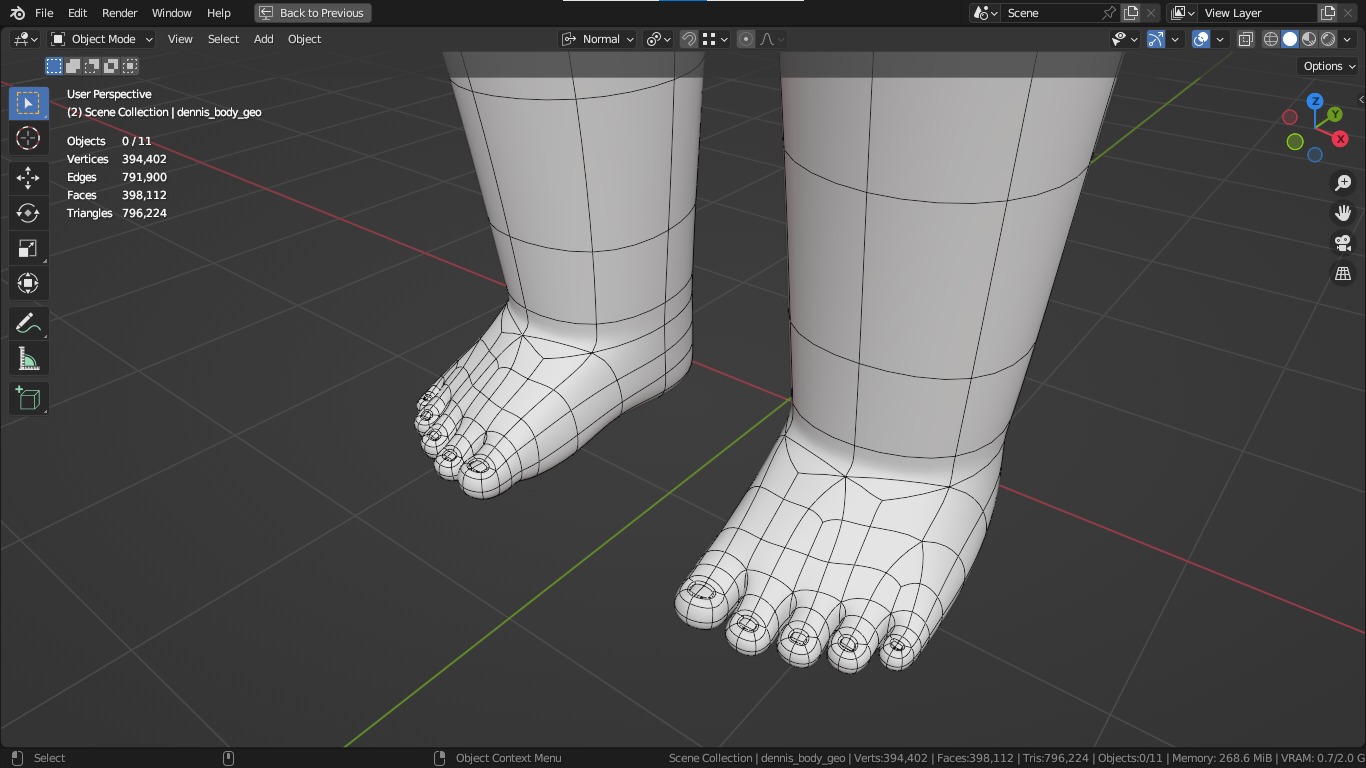
Task: Open the viewport Select menu
Action: pyautogui.click(x=223, y=39)
